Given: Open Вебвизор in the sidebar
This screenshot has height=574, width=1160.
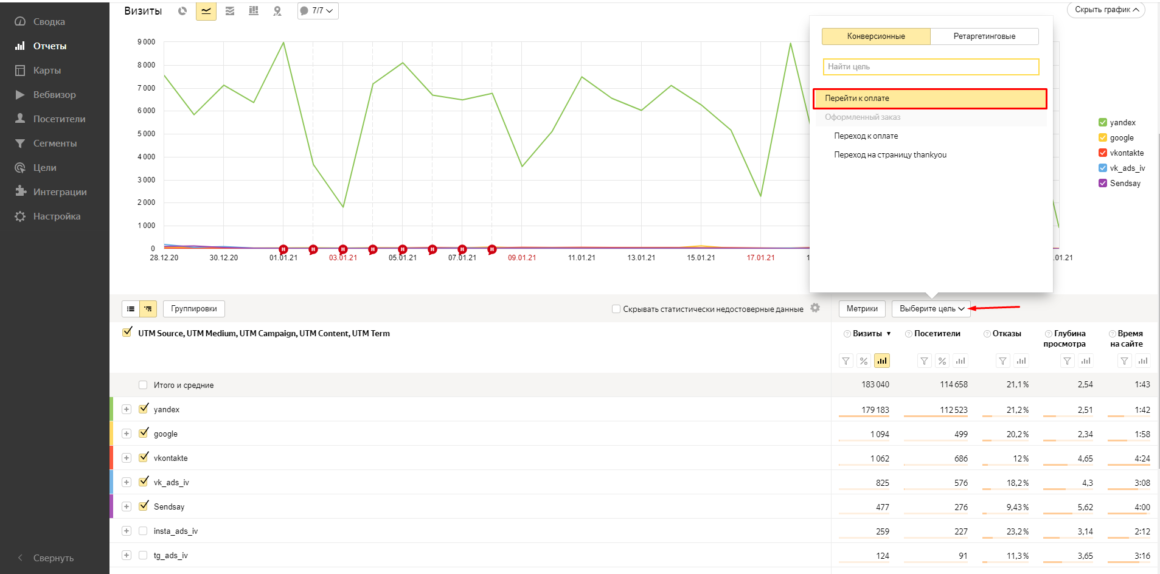Looking at the screenshot, I should 54,95.
